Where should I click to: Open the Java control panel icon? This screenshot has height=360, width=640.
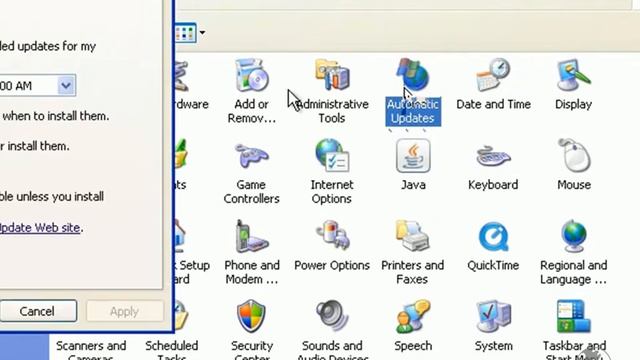413,156
